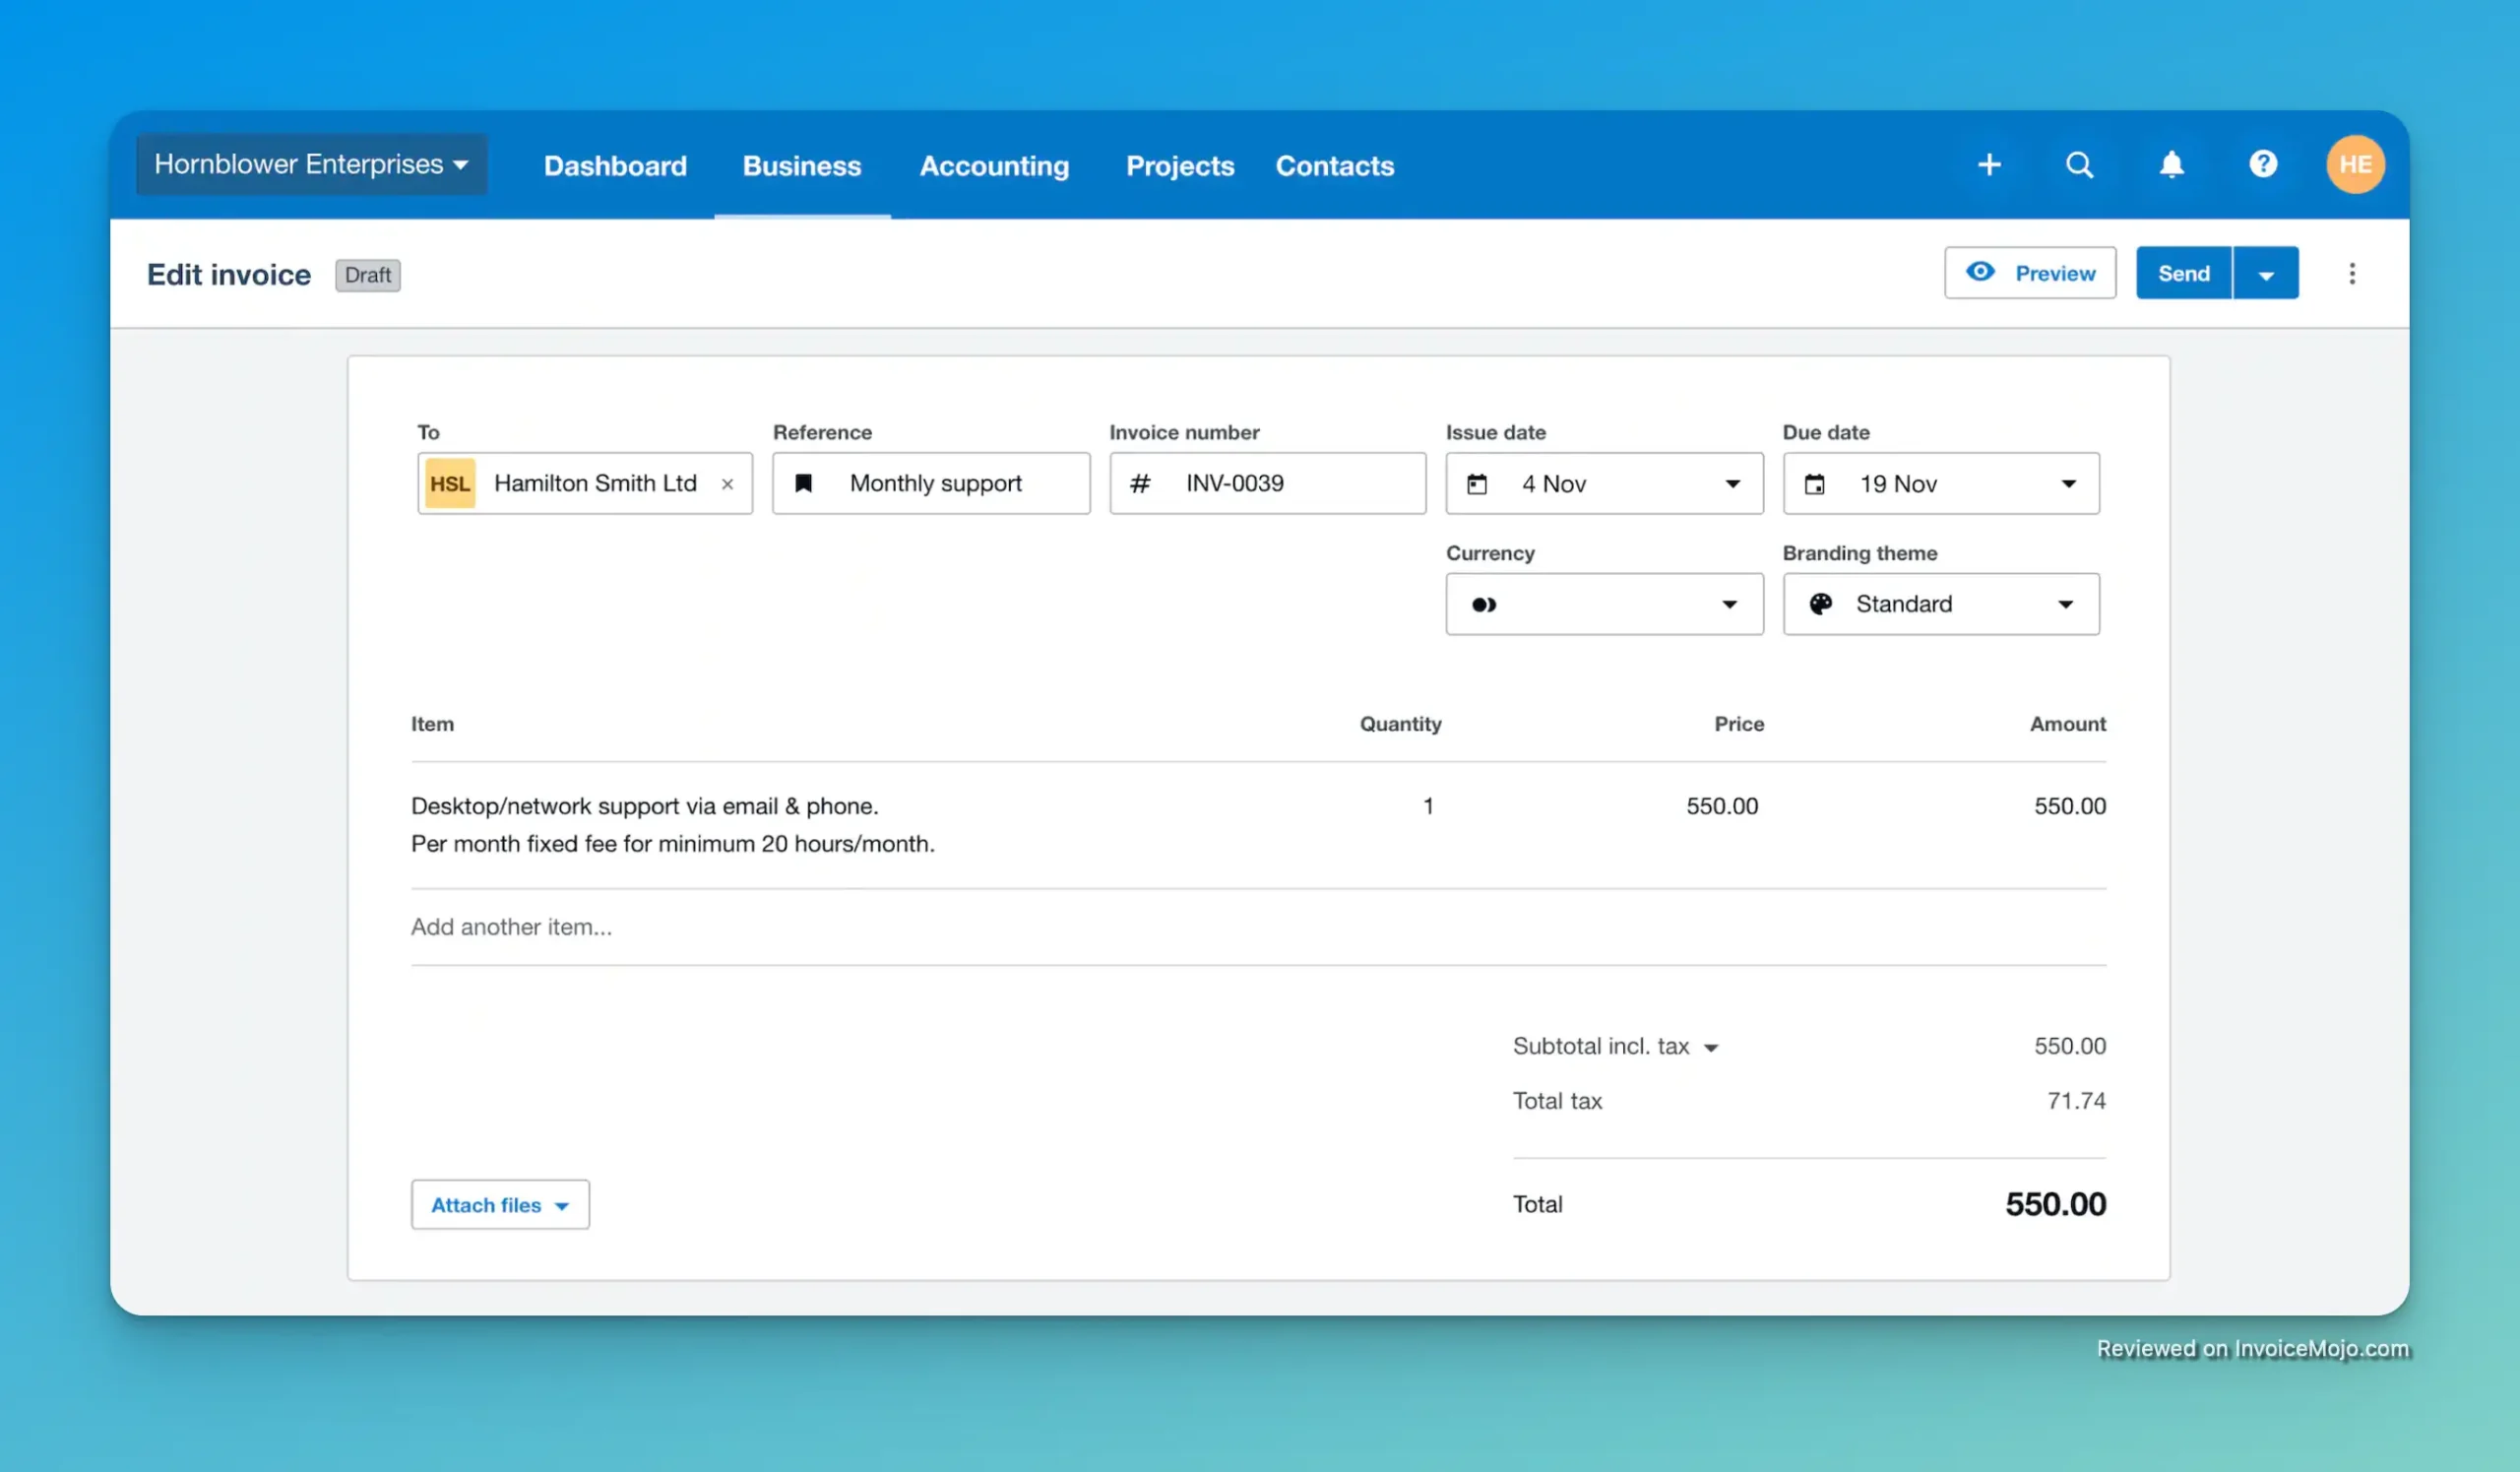
Task: Open the three-dot overflow menu
Action: (2352, 272)
